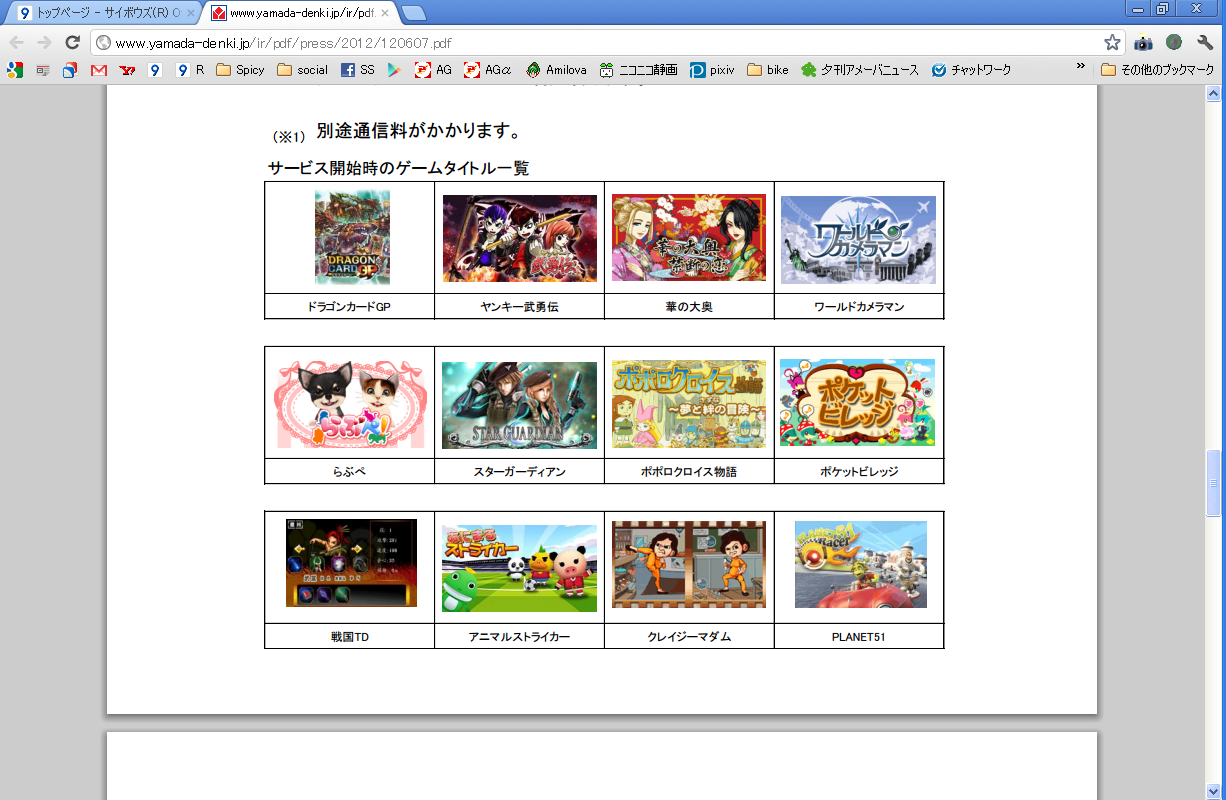1226x800 pixels.
Task: Bookmark this page with the star icon
Action: click(1112, 43)
